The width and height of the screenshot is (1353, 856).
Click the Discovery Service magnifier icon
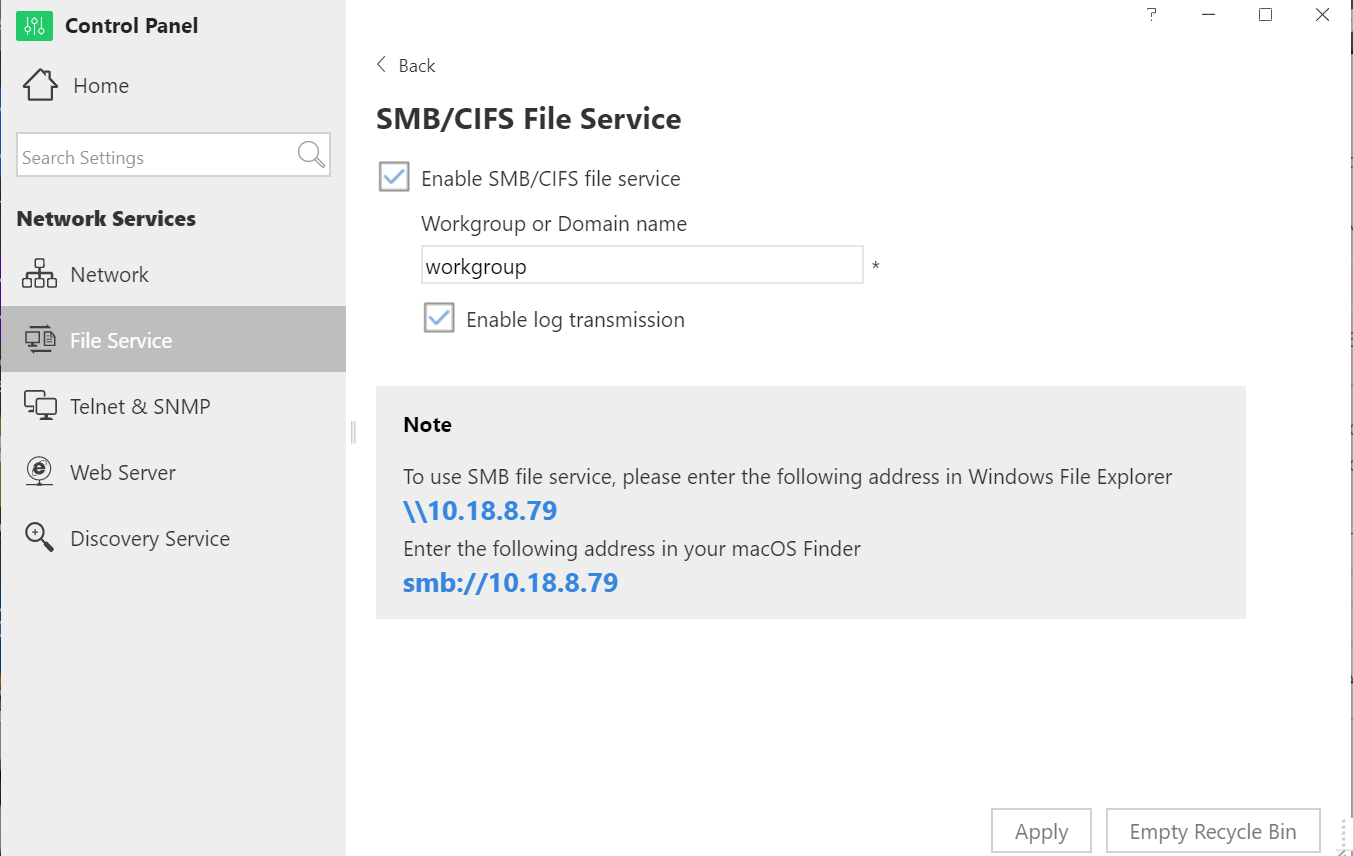coord(39,537)
